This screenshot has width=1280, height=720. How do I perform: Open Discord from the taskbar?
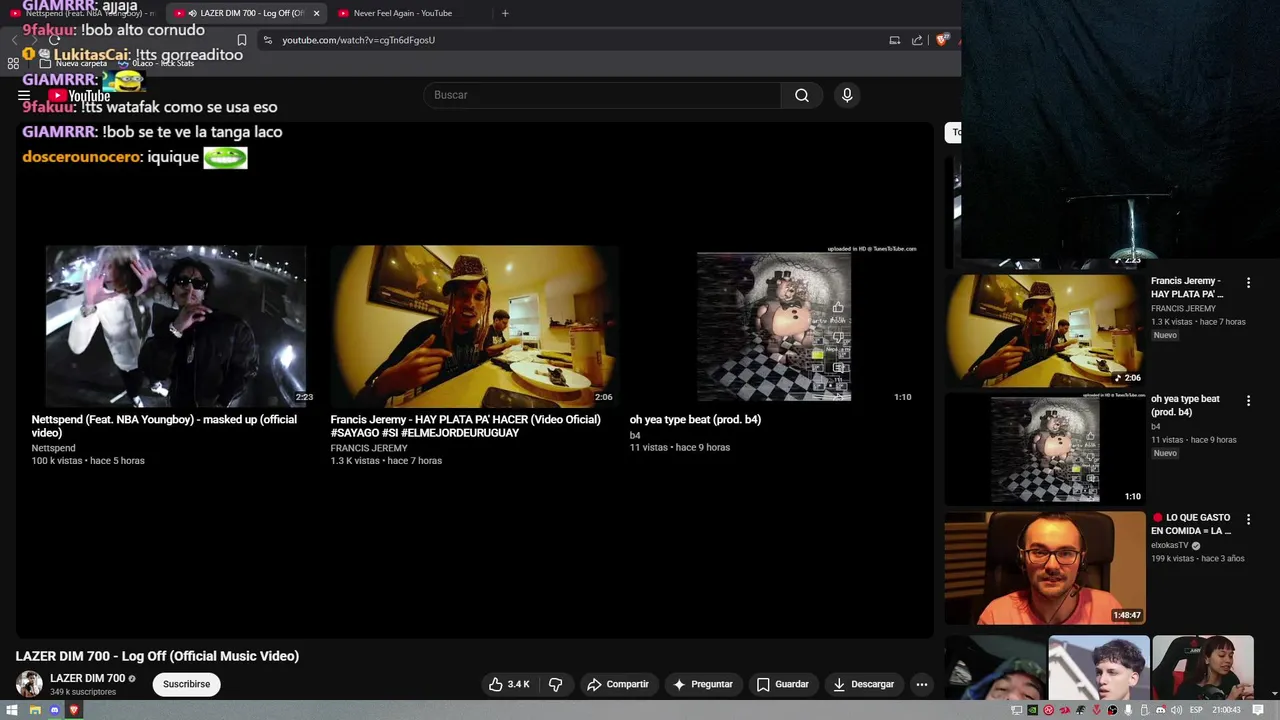point(55,710)
